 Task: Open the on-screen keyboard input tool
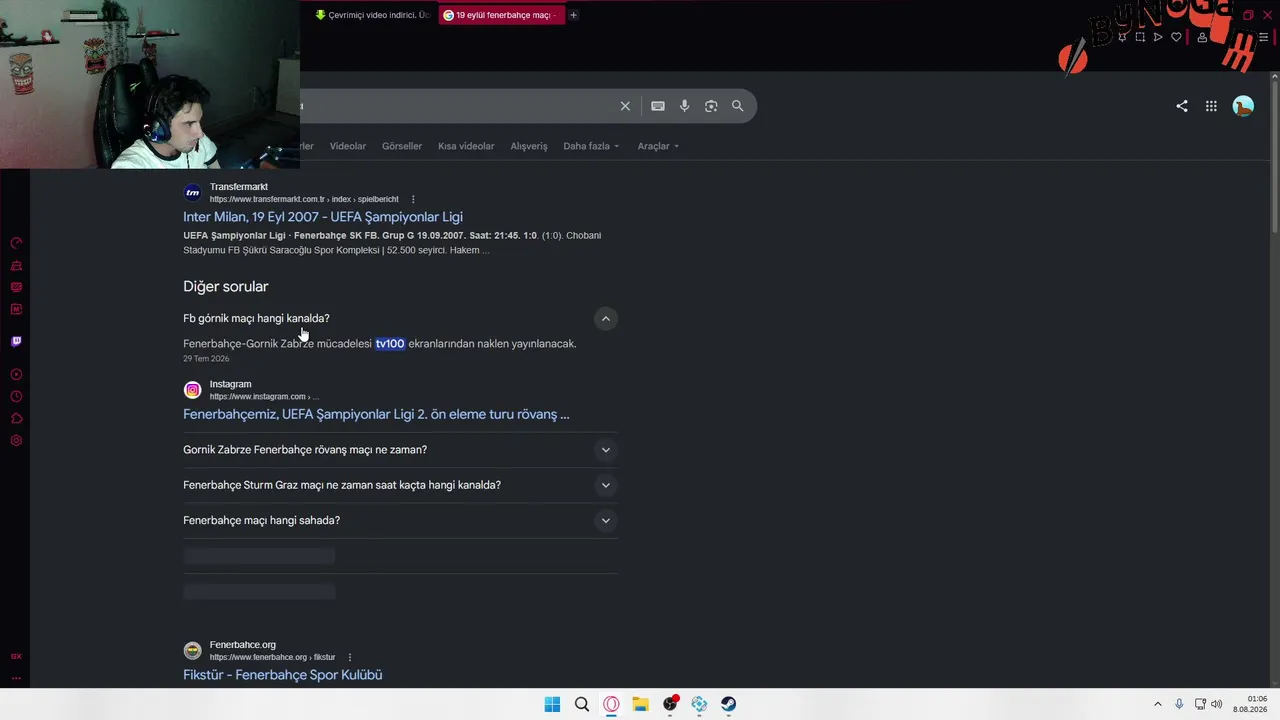click(x=658, y=106)
